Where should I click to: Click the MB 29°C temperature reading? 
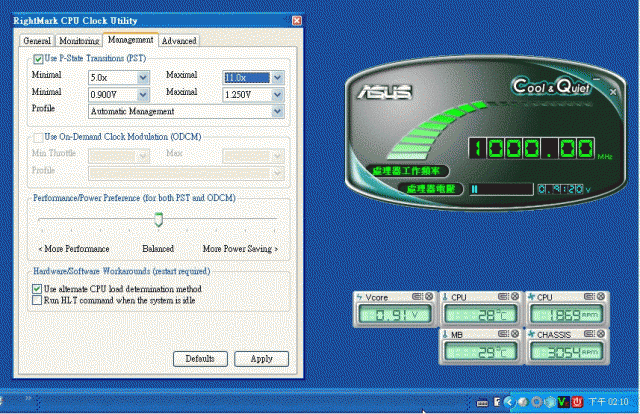coord(480,352)
